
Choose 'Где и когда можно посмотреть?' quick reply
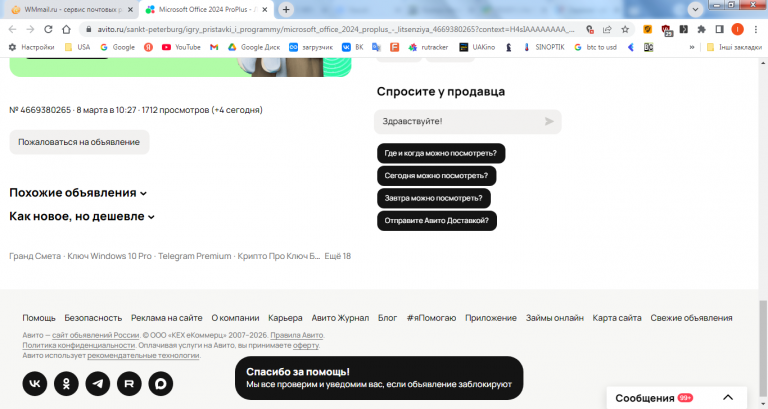[441, 153]
